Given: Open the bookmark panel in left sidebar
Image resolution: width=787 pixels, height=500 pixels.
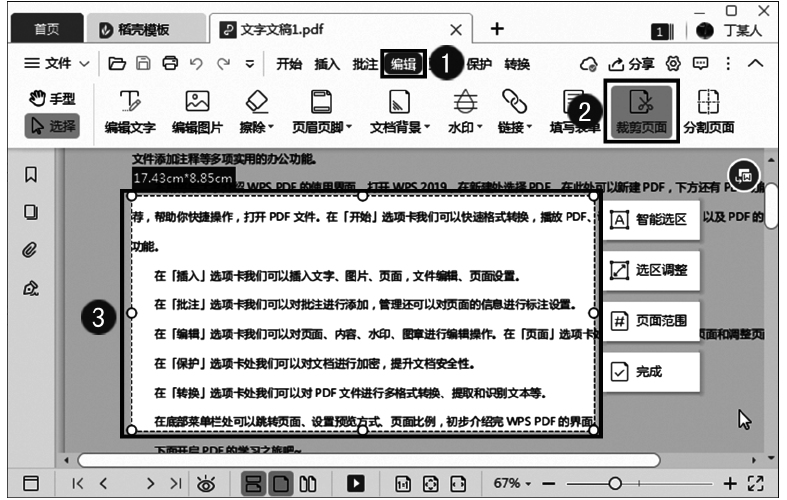Looking at the screenshot, I should coord(31,175).
